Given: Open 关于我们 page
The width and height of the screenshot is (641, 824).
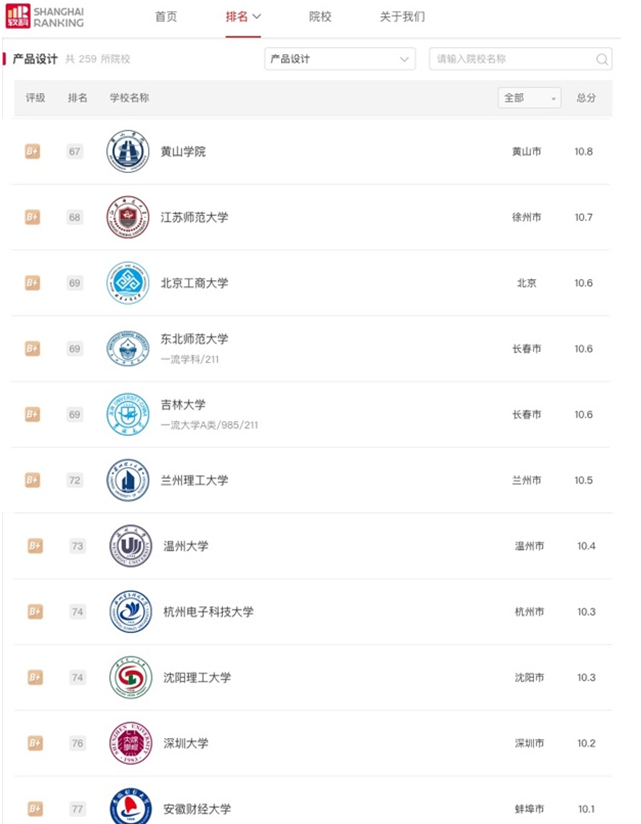Looking at the screenshot, I should click(402, 17).
